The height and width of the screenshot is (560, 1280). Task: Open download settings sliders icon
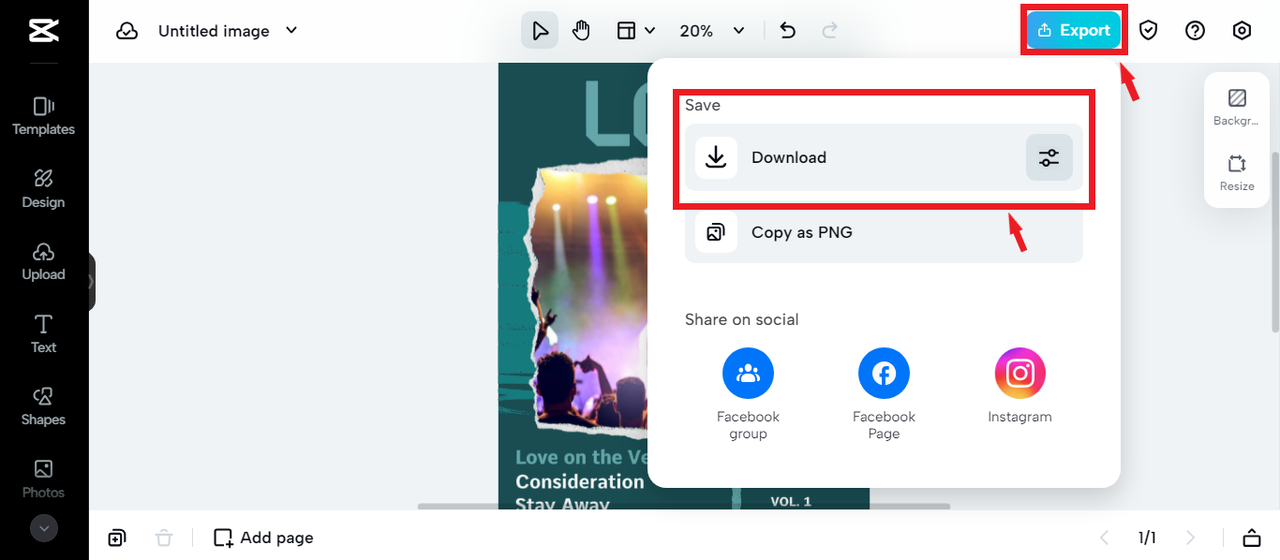(x=1049, y=158)
